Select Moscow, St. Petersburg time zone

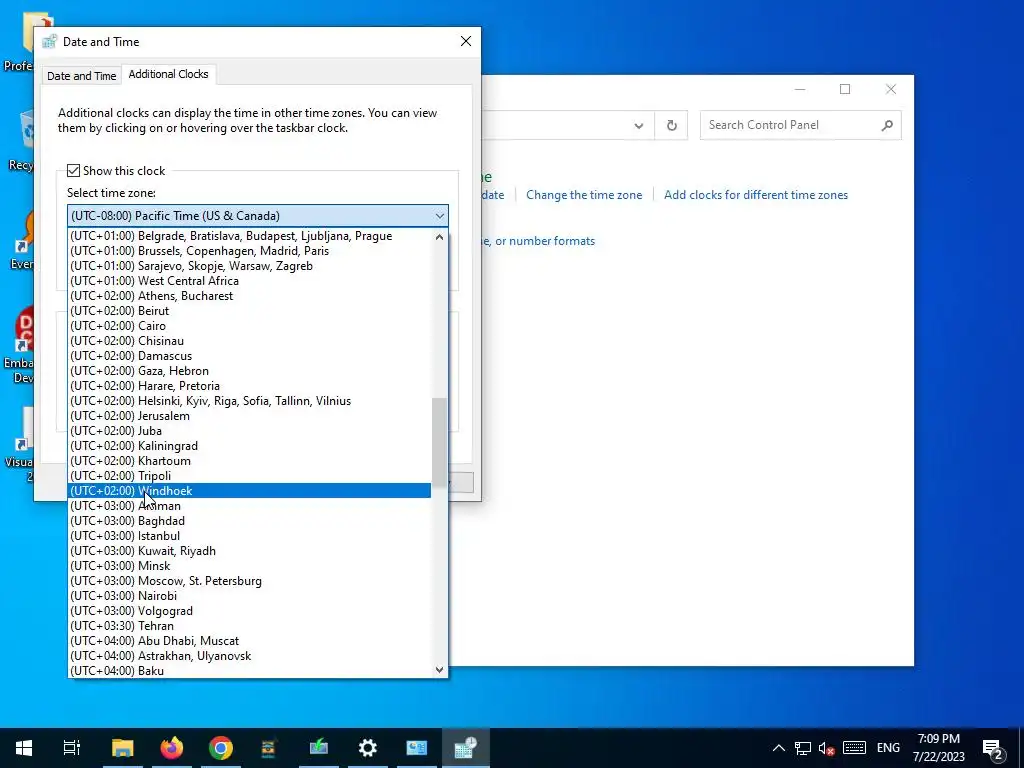coord(249,581)
